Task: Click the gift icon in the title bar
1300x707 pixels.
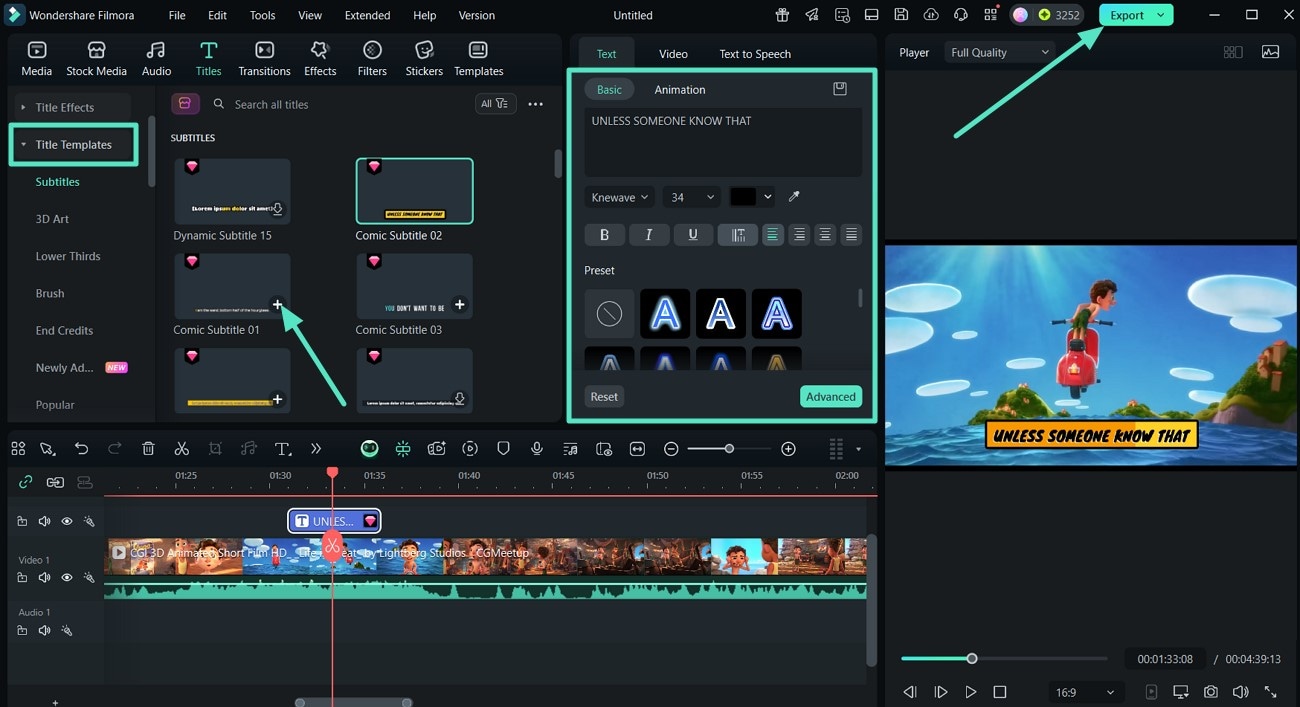Action: click(781, 15)
